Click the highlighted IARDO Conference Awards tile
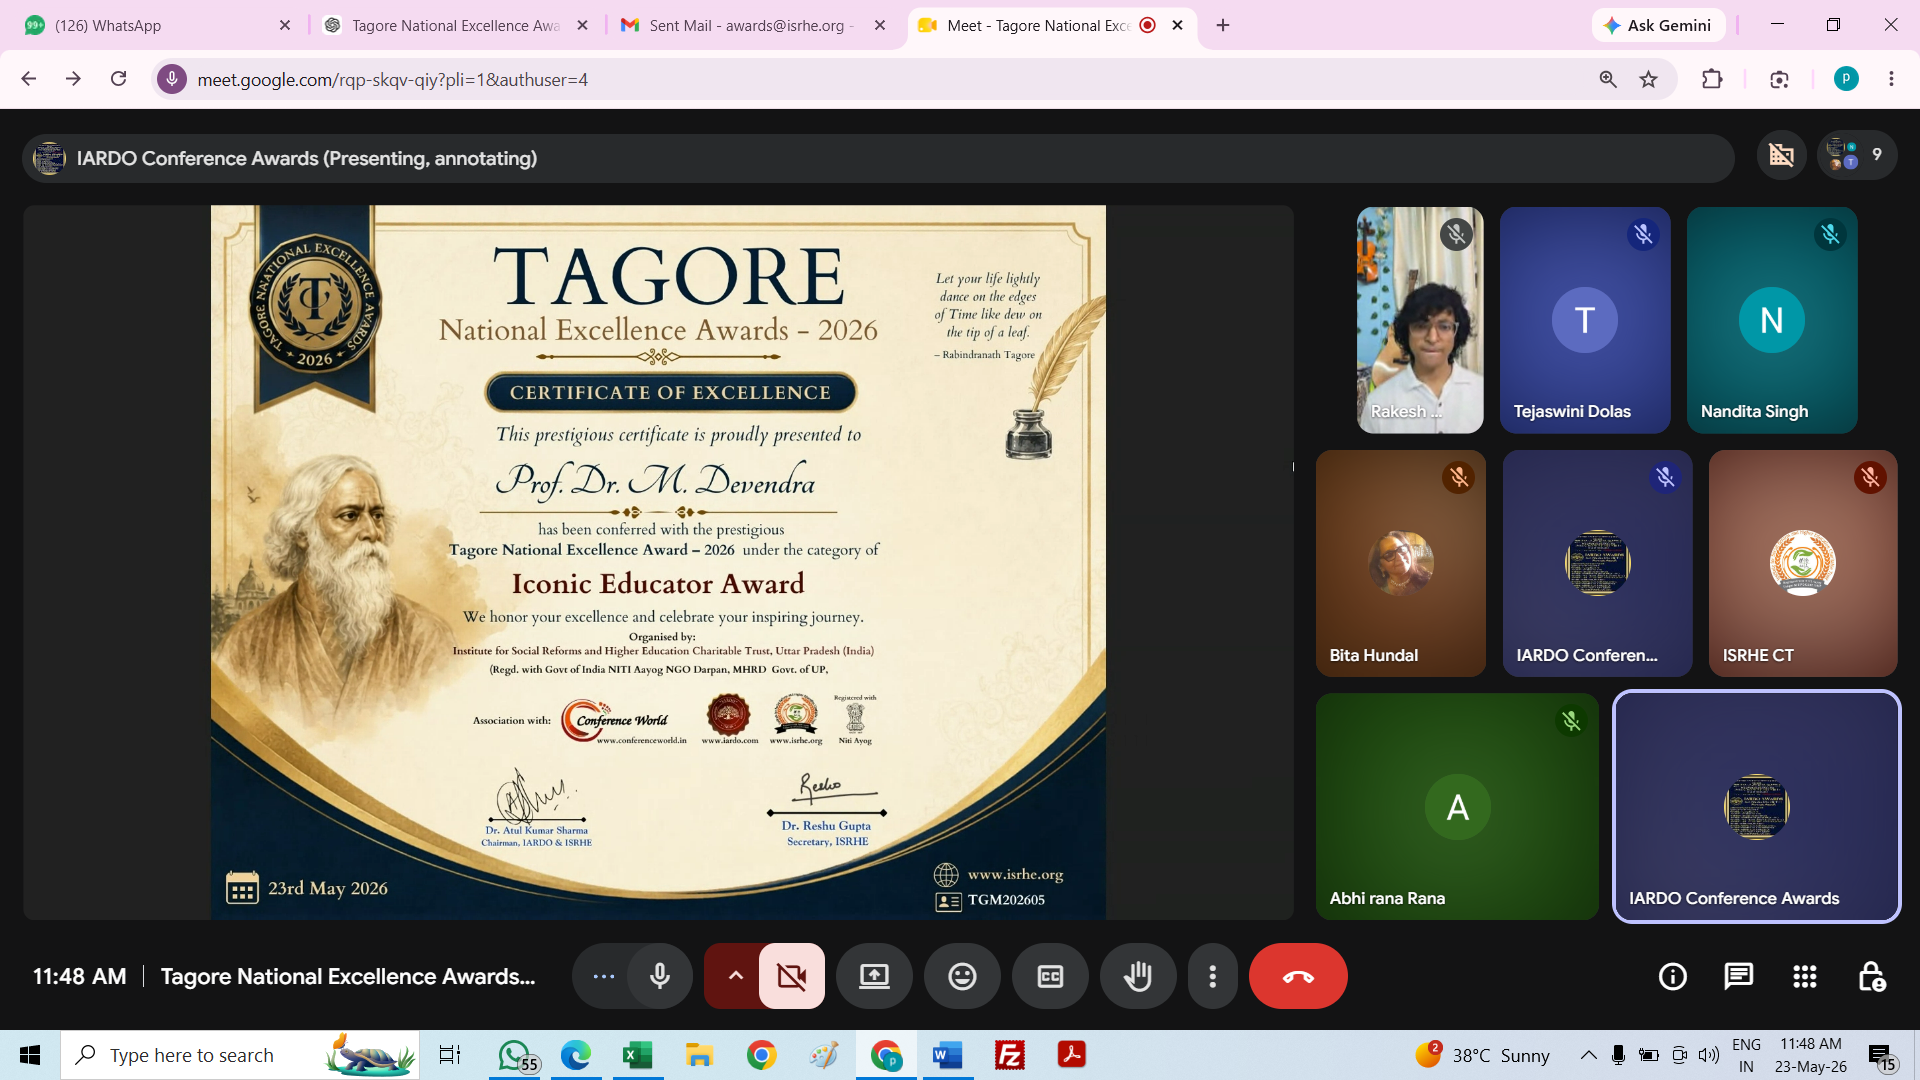Image resolution: width=1920 pixels, height=1080 pixels. [x=1757, y=806]
